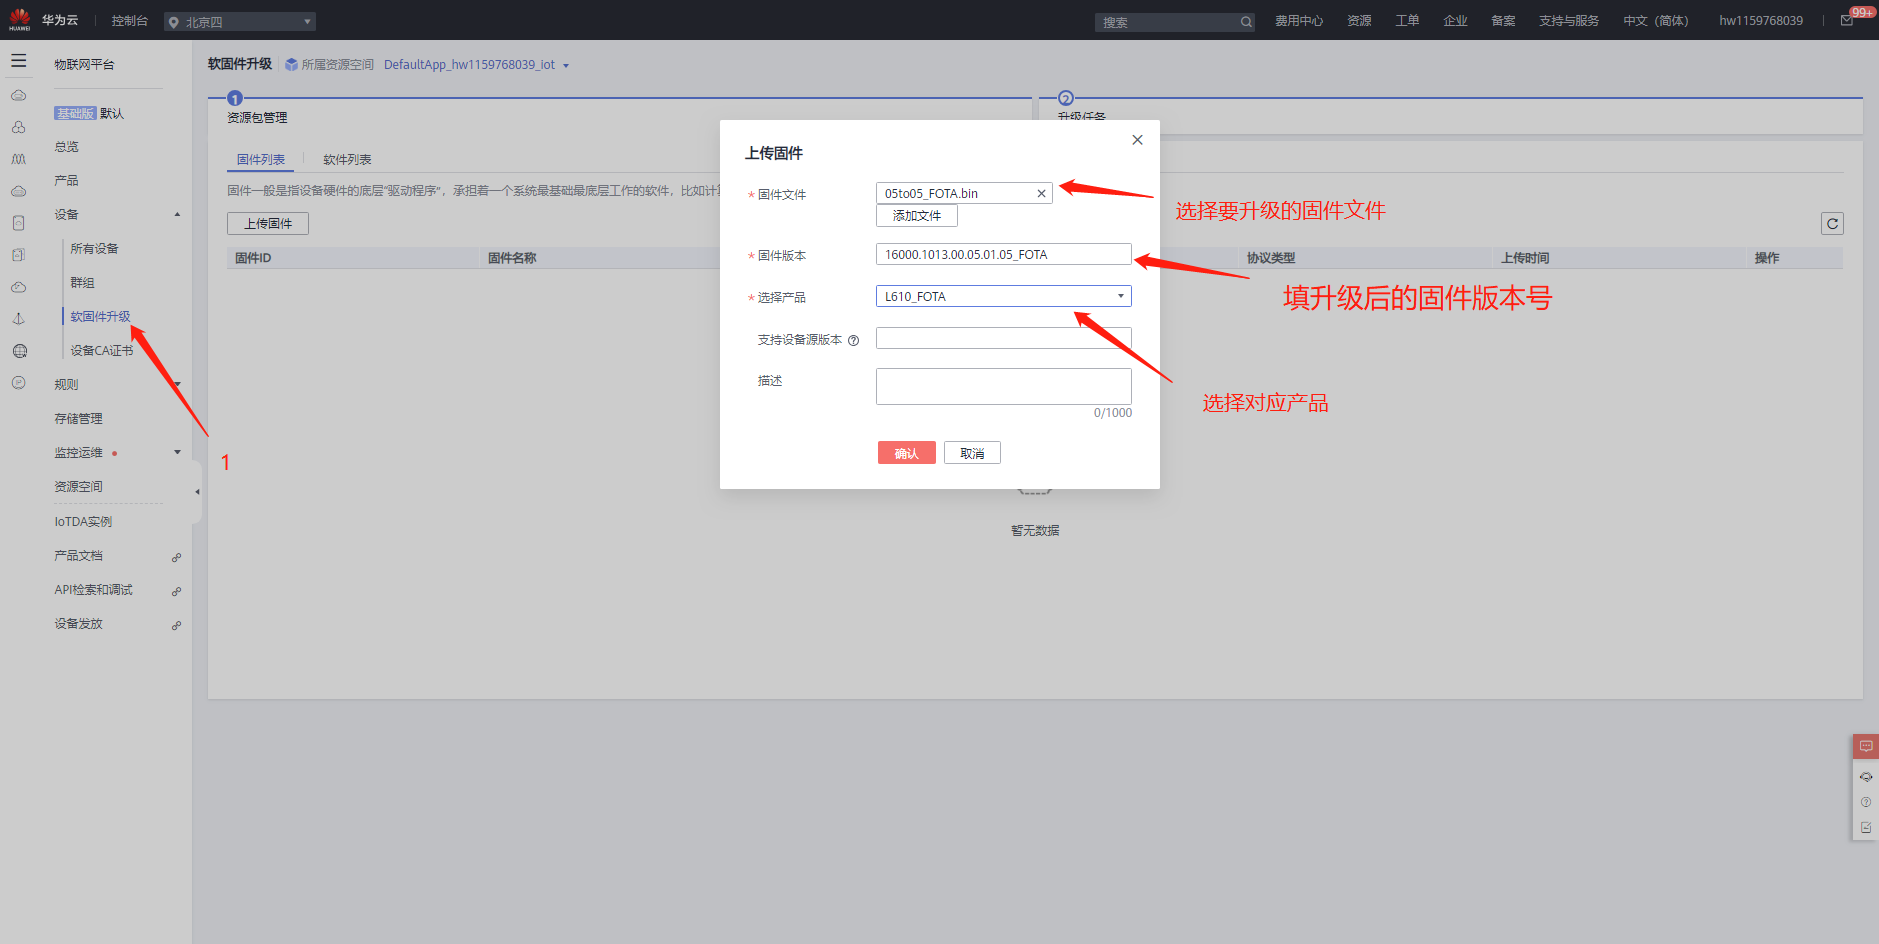This screenshot has width=1879, height=944.
Task: Close the 上传固件 dialog with the X
Action: coord(1137,140)
